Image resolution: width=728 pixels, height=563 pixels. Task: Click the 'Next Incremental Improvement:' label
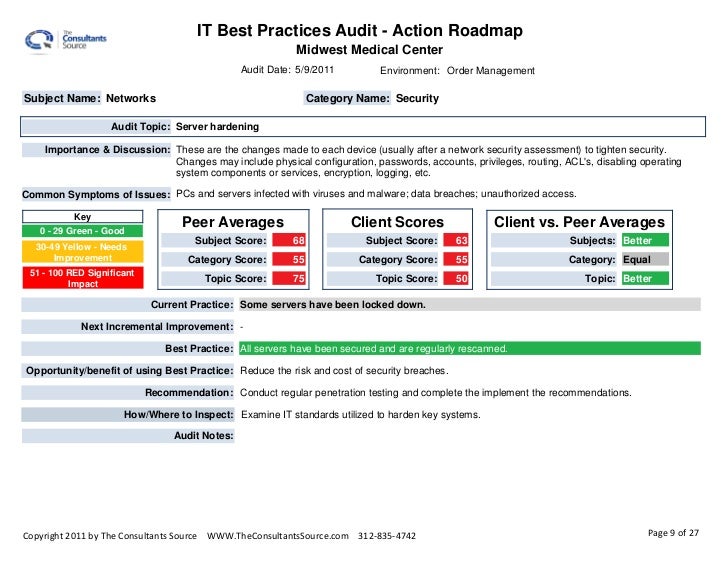[128, 327]
